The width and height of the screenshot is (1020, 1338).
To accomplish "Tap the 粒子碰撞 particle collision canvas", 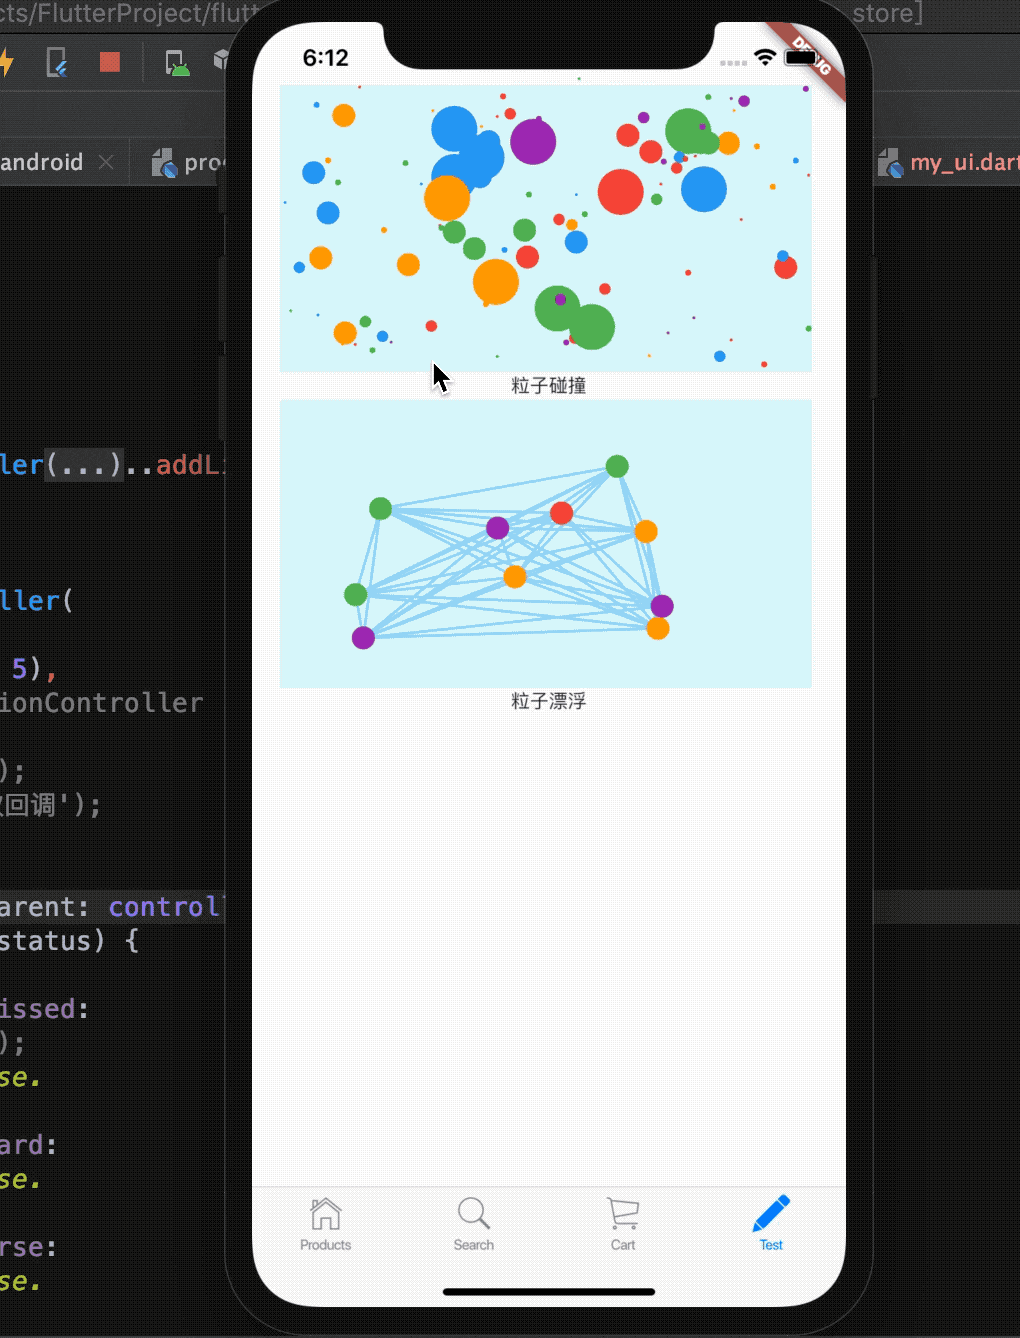I will click(546, 228).
